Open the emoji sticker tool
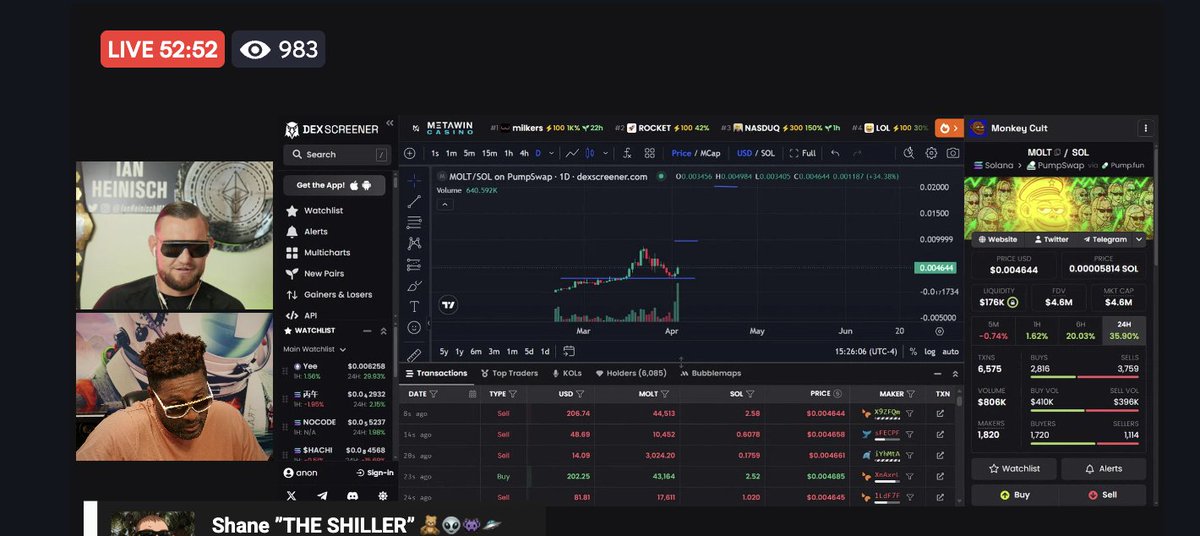Viewport: 1200px width, 536px height. (x=415, y=328)
